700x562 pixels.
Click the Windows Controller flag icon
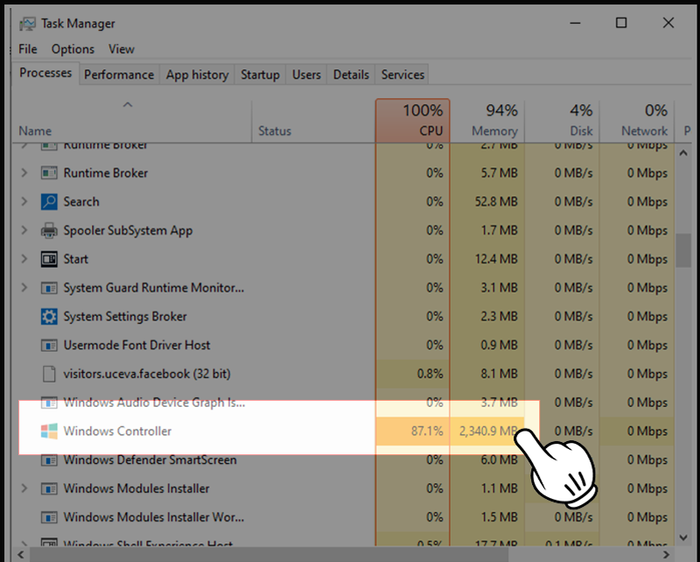point(49,431)
